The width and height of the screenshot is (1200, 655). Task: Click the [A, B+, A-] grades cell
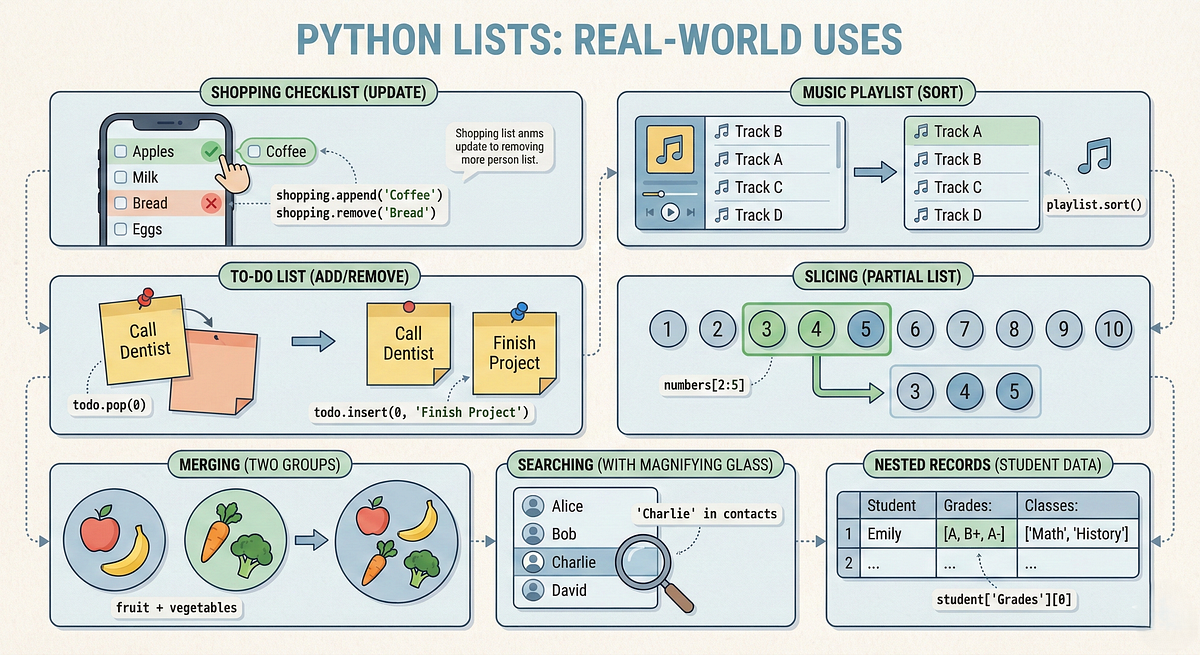coord(975,534)
